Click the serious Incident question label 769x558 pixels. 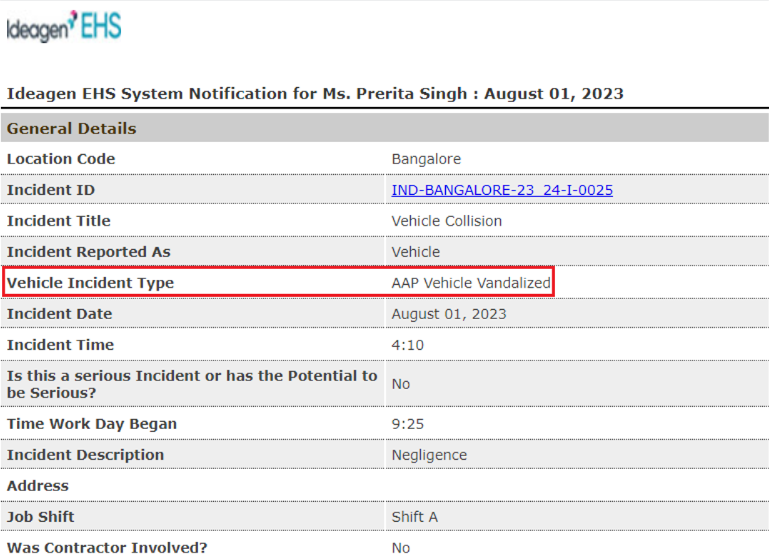click(x=192, y=384)
